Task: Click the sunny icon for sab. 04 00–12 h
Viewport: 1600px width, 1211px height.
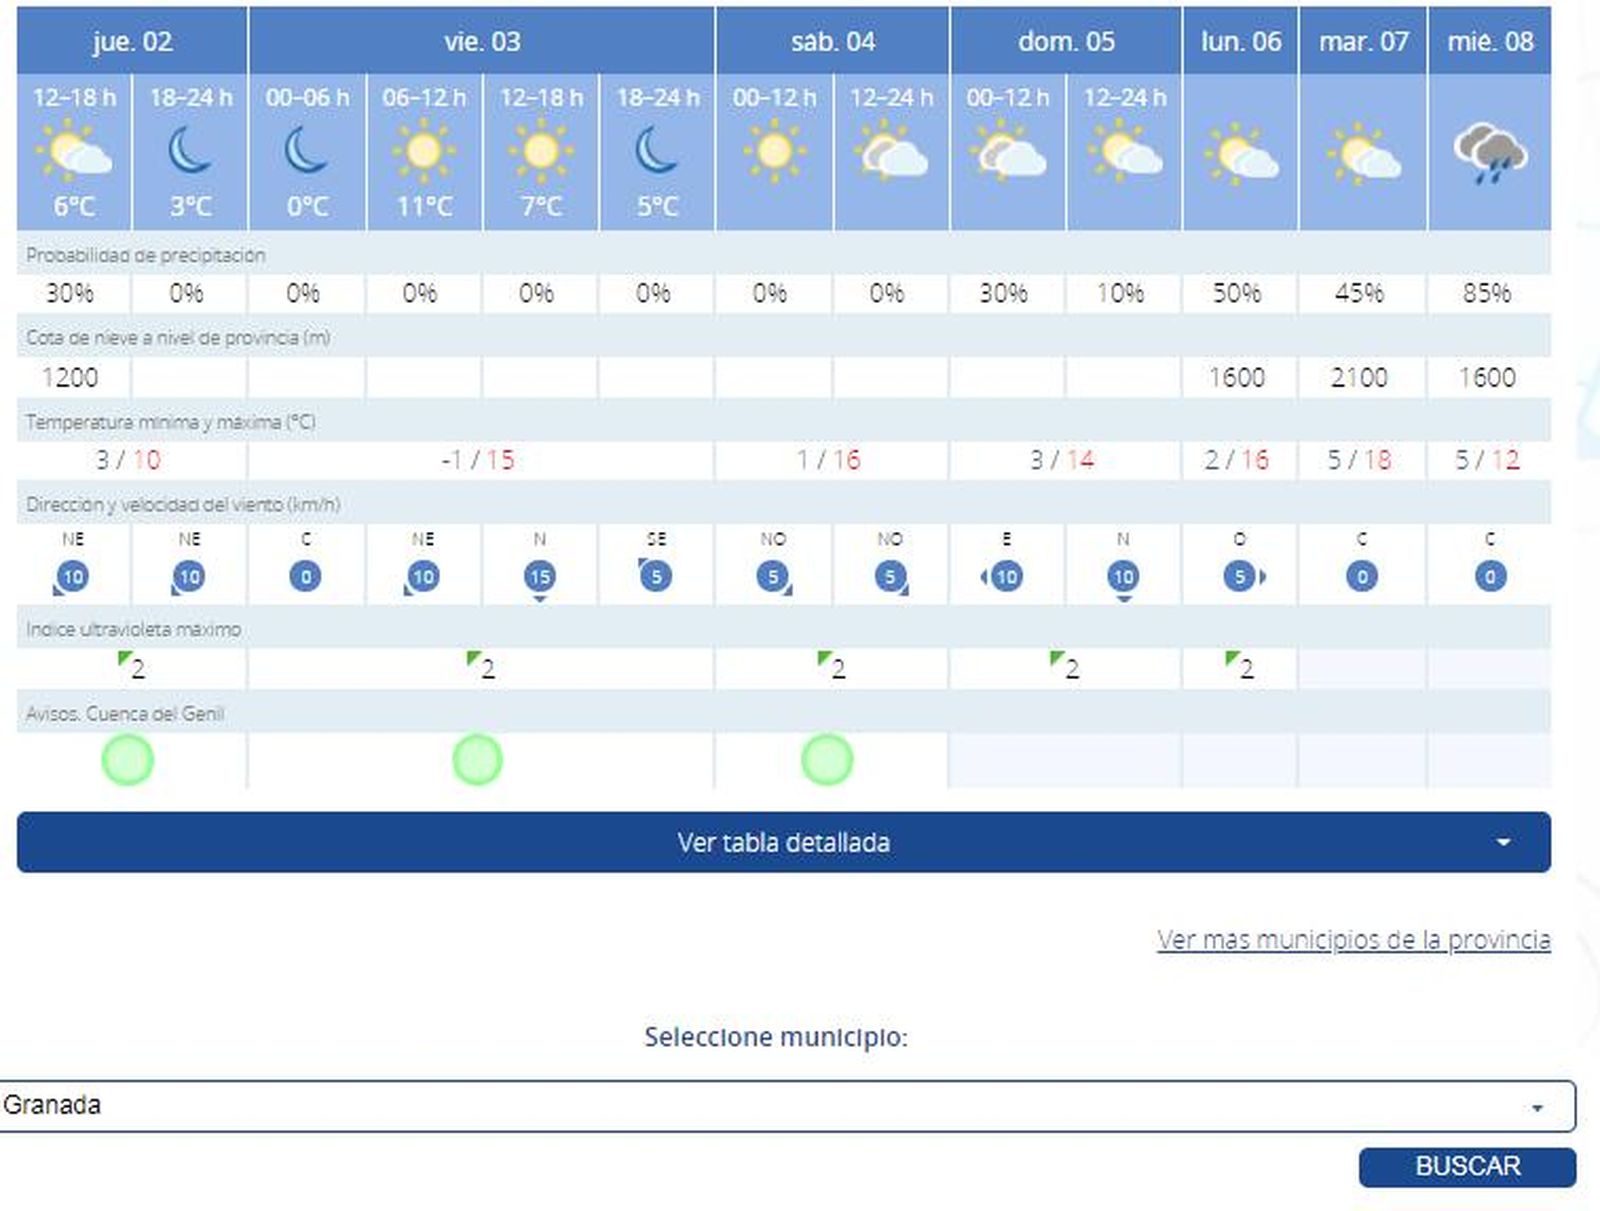Action: pyautogui.click(x=774, y=151)
